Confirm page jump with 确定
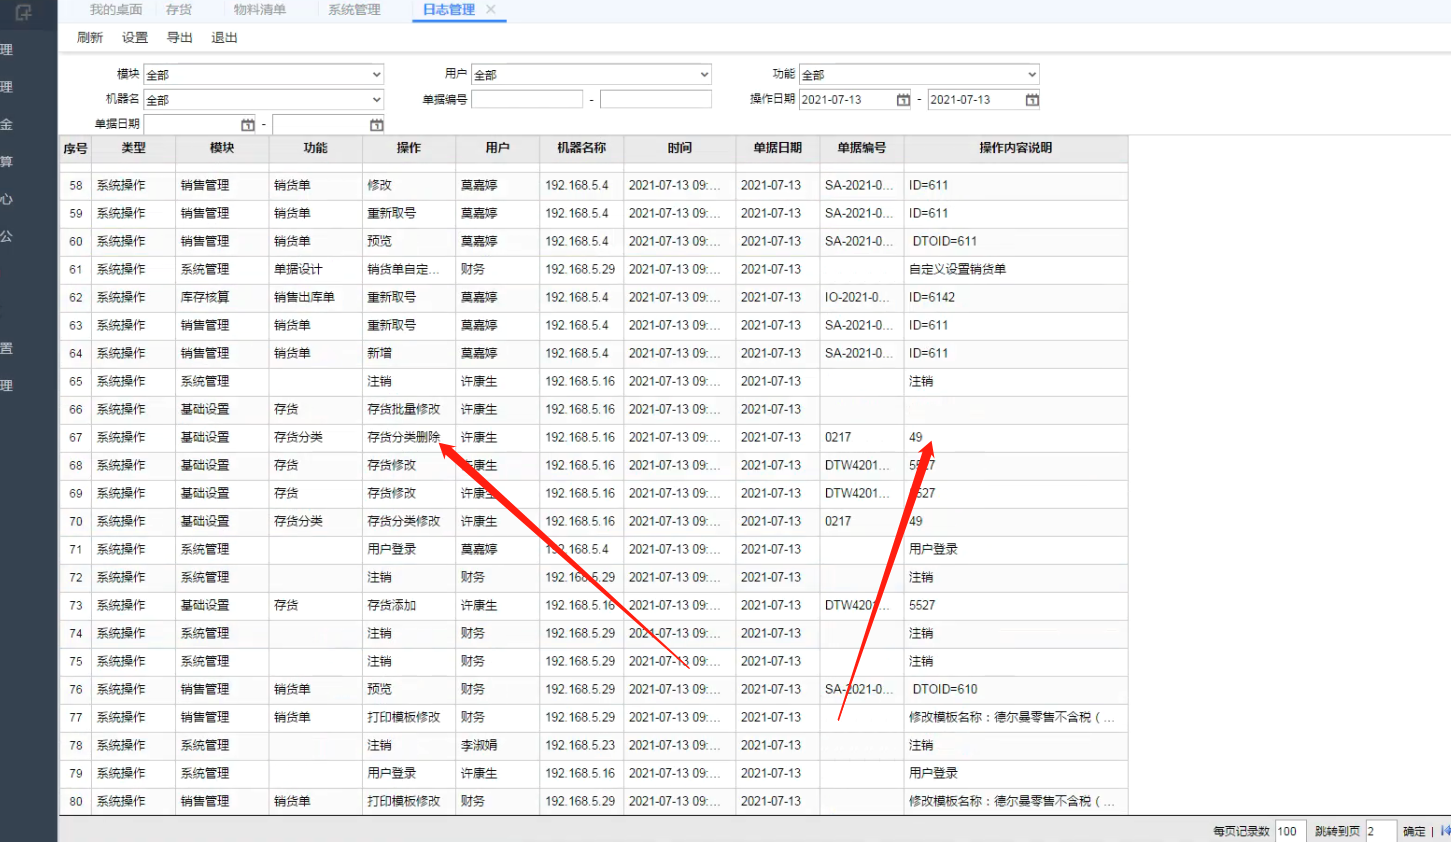This screenshot has height=842, width=1451. click(1414, 831)
